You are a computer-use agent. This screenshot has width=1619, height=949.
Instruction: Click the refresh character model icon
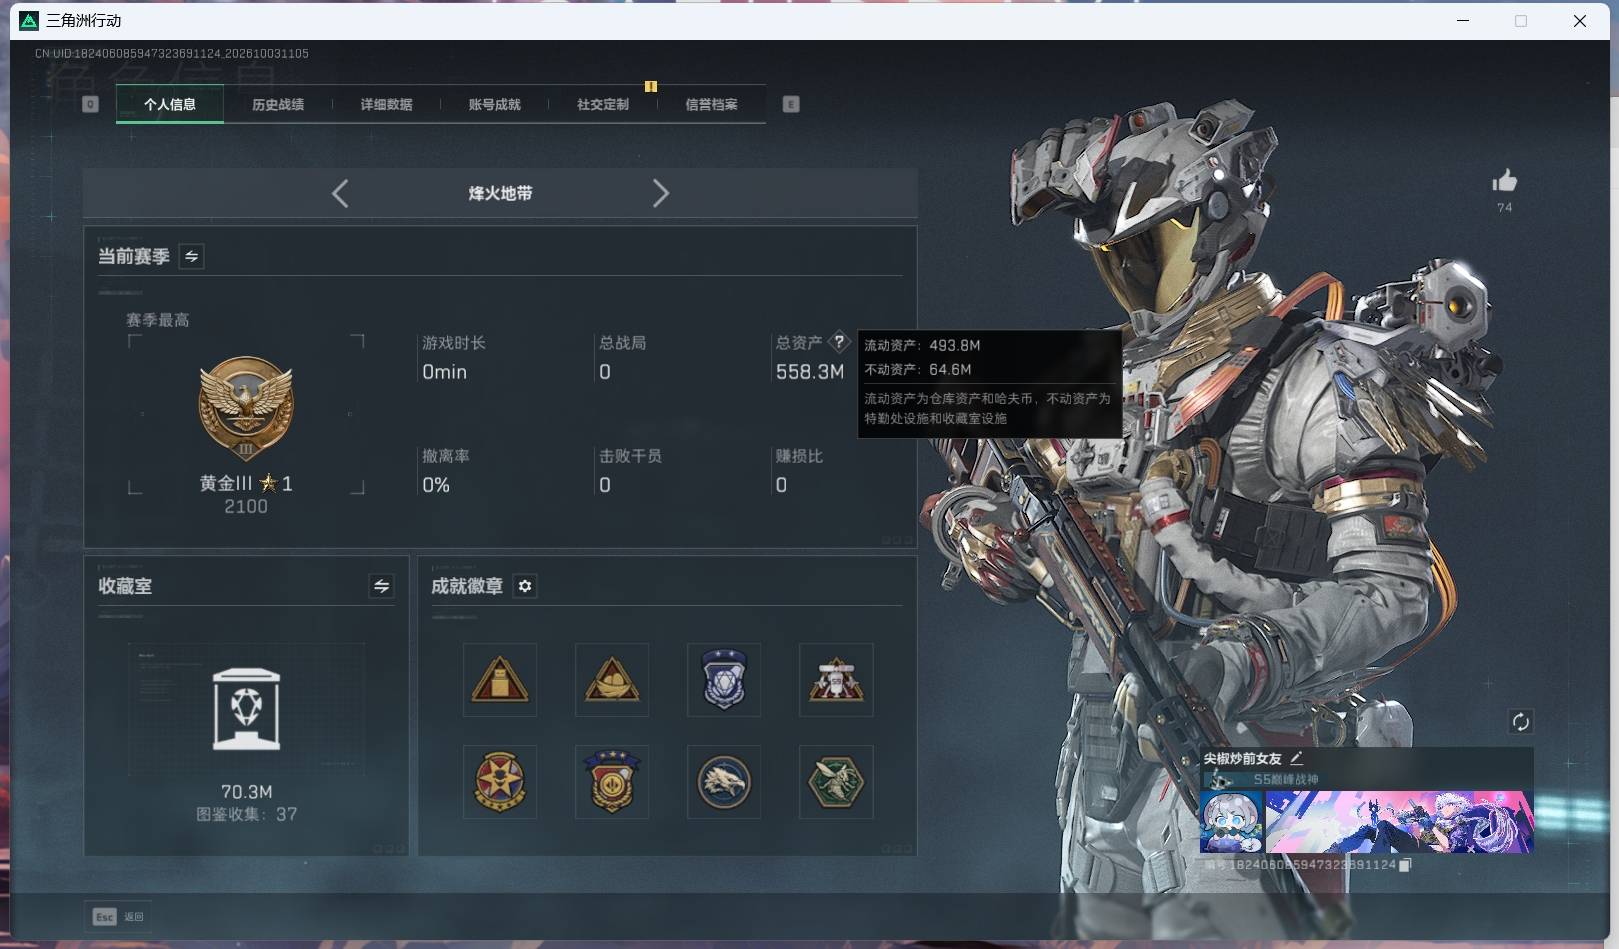[1520, 722]
